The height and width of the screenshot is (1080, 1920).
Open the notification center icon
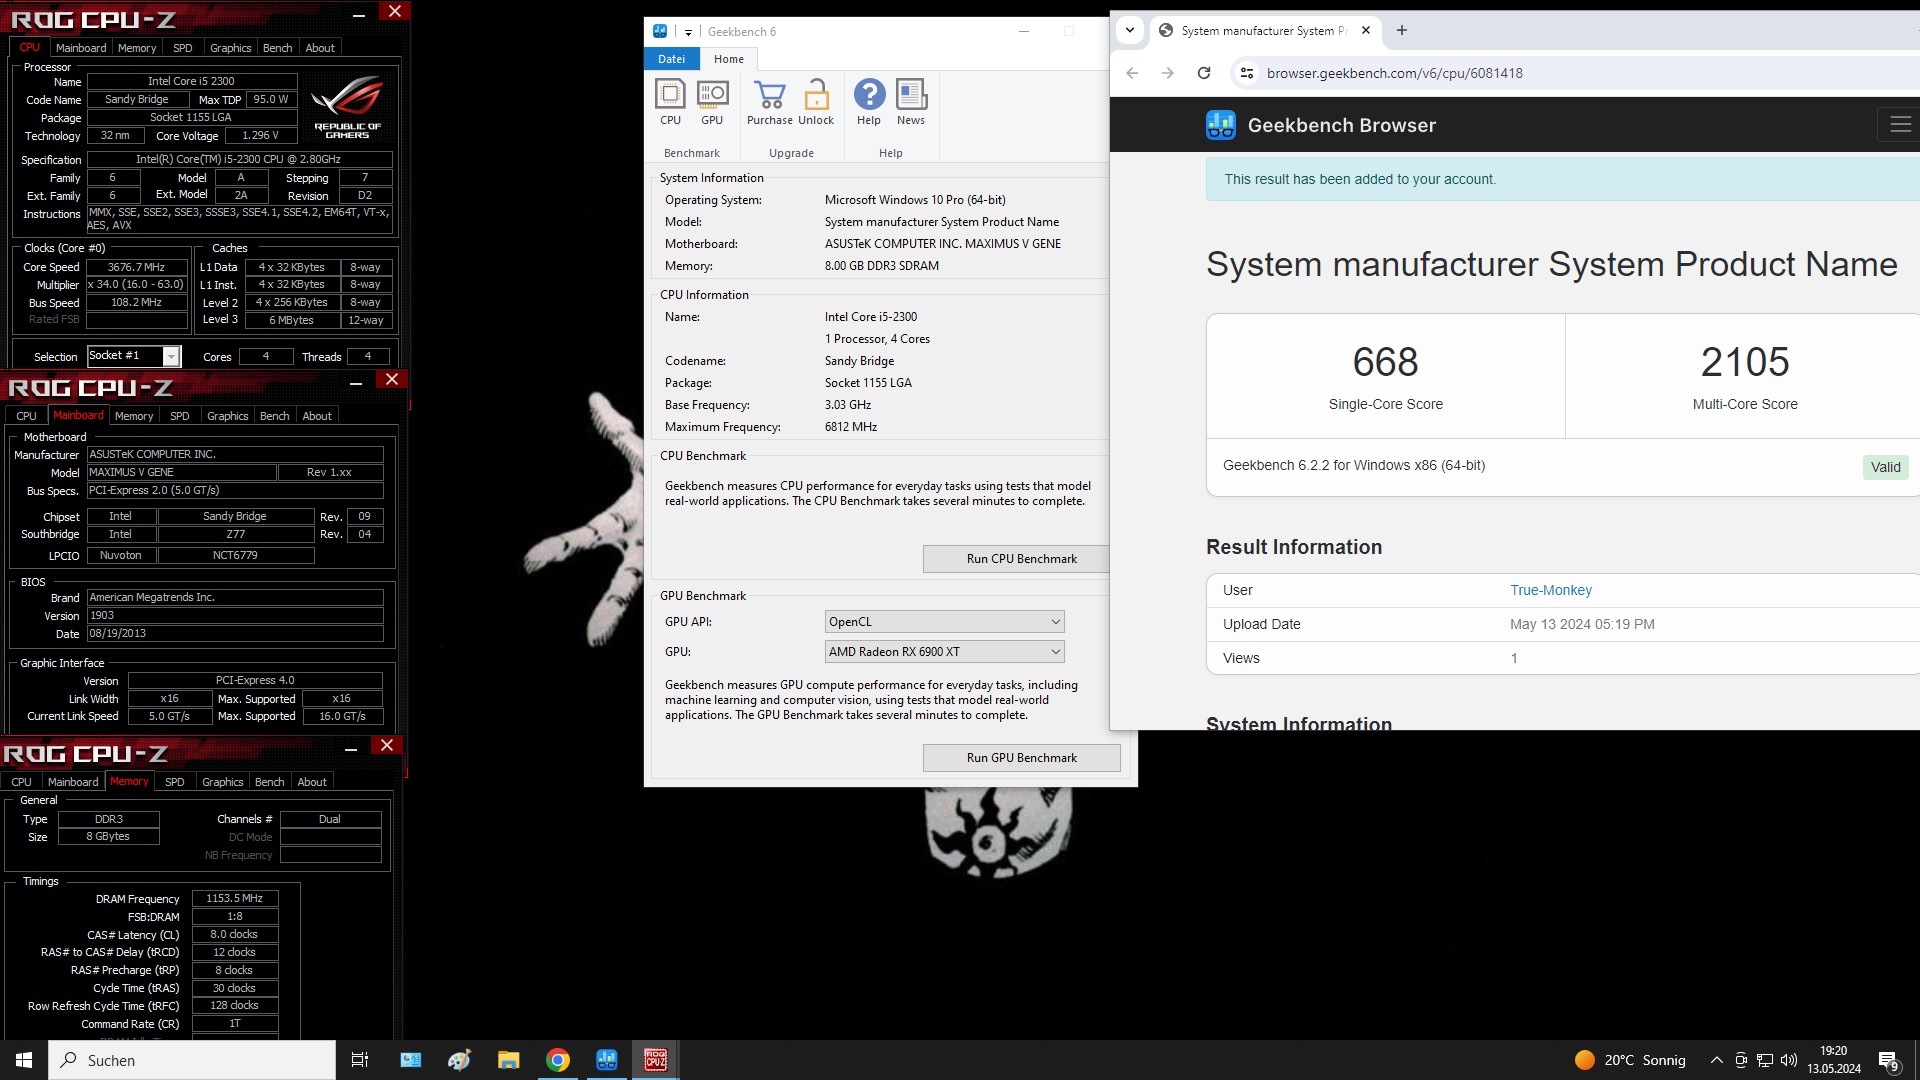coord(1889,1060)
